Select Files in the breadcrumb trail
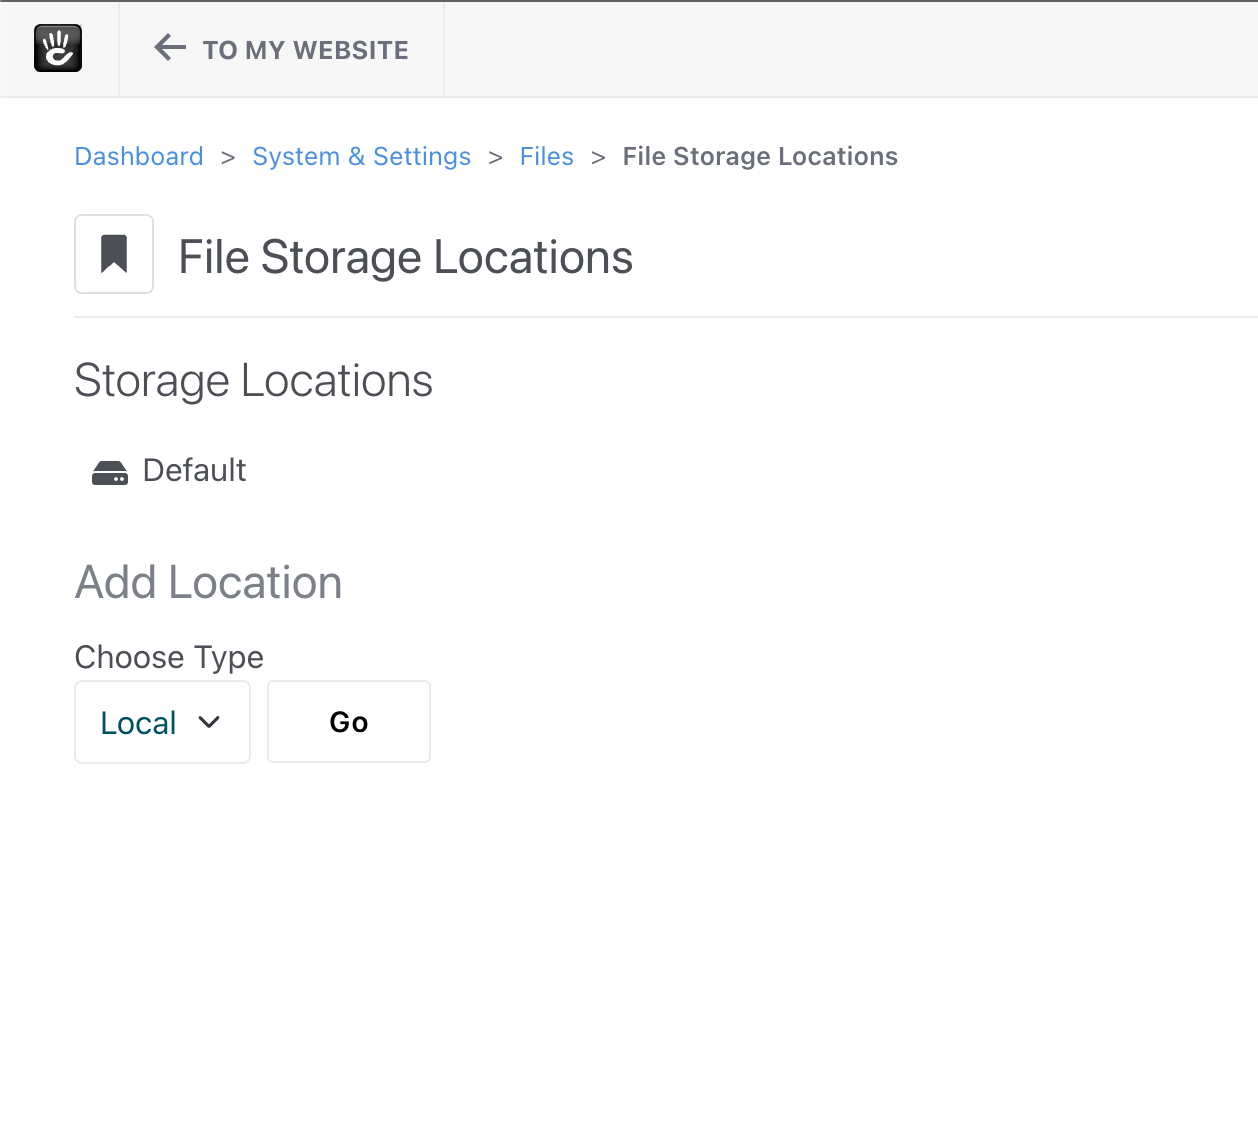The width and height of the screenshot is (1258, 1132). tap(546, 156)
